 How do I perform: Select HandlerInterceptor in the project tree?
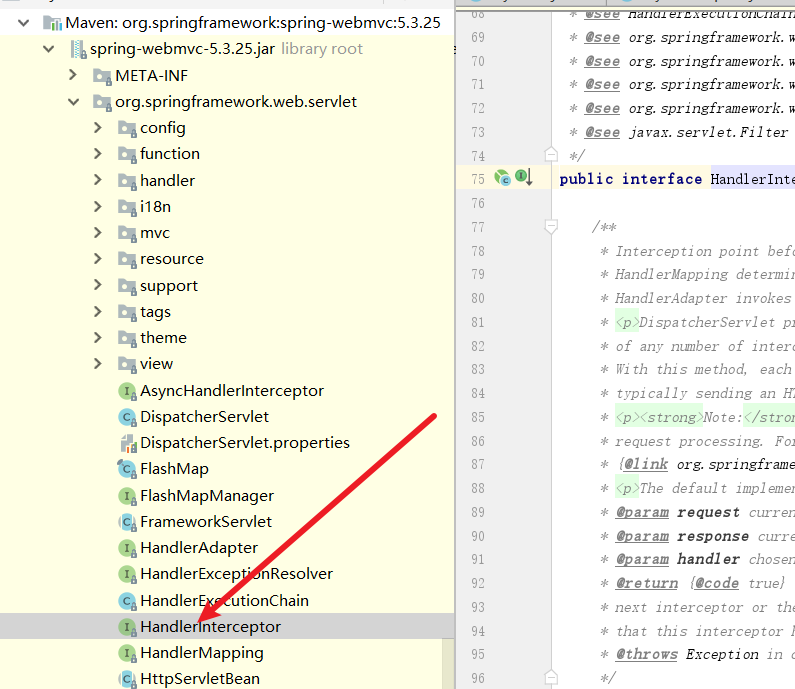pyautogui.click(x=210, y=627)
